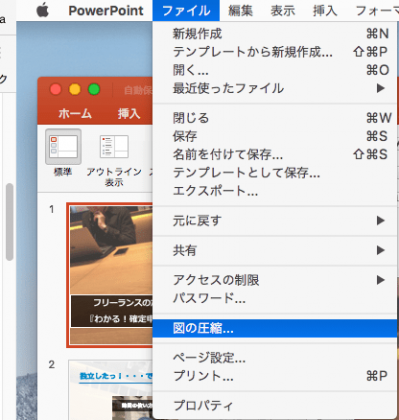Open the 挿入 menu in menu bar
Screen dimensions: 399x420
pos(325,11)
